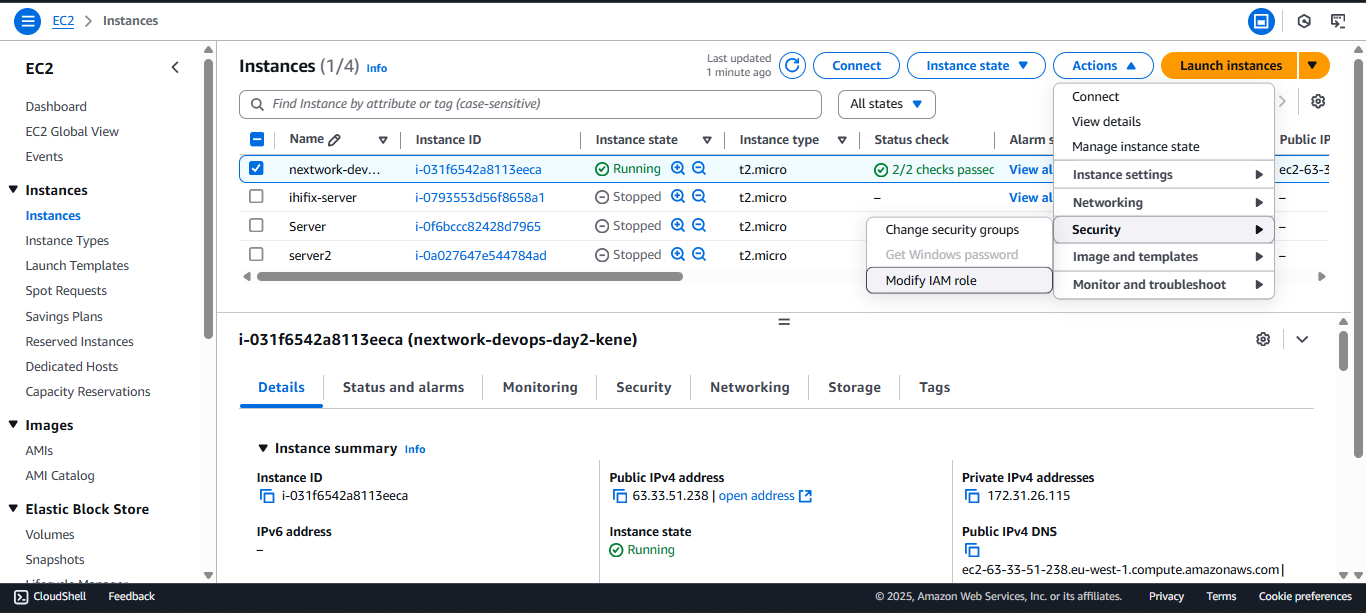Screen dimensions: 1366x613
Task: Open table preferences gear icon
Action: coord(1318,102)
